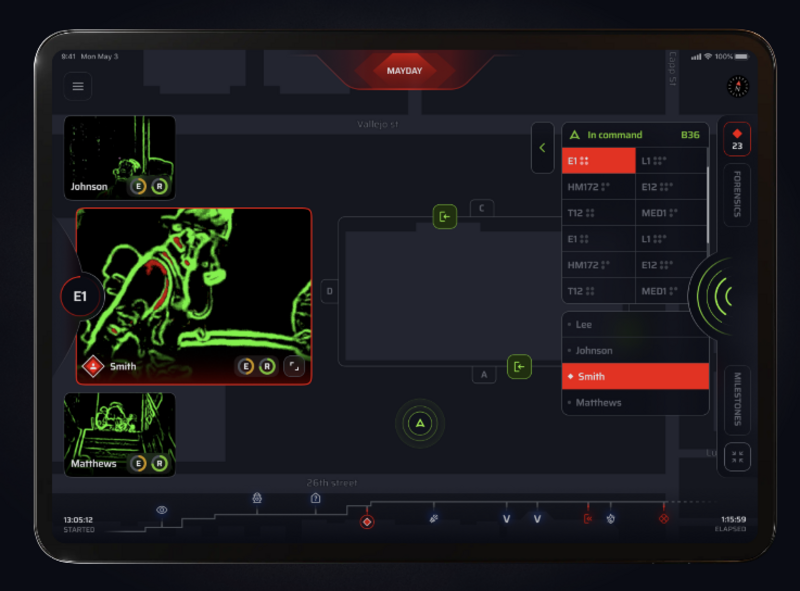
Task: Select Lee from the crew list
Action: pos(635,325)
